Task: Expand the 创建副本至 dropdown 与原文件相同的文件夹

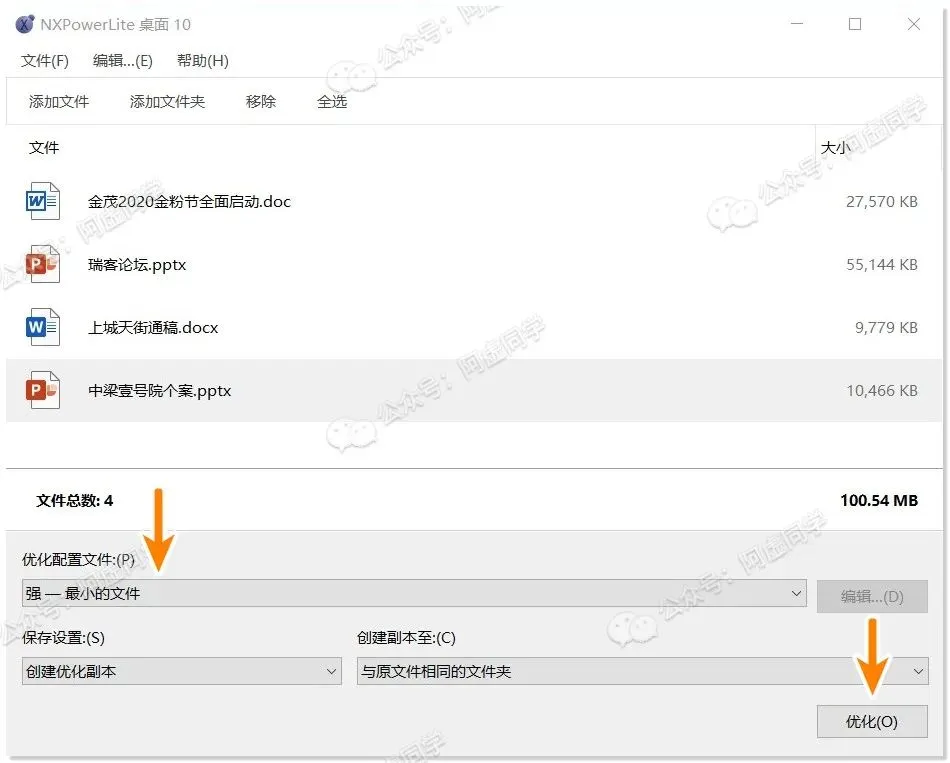Action: pyautogui.click(x=642, y=671)
